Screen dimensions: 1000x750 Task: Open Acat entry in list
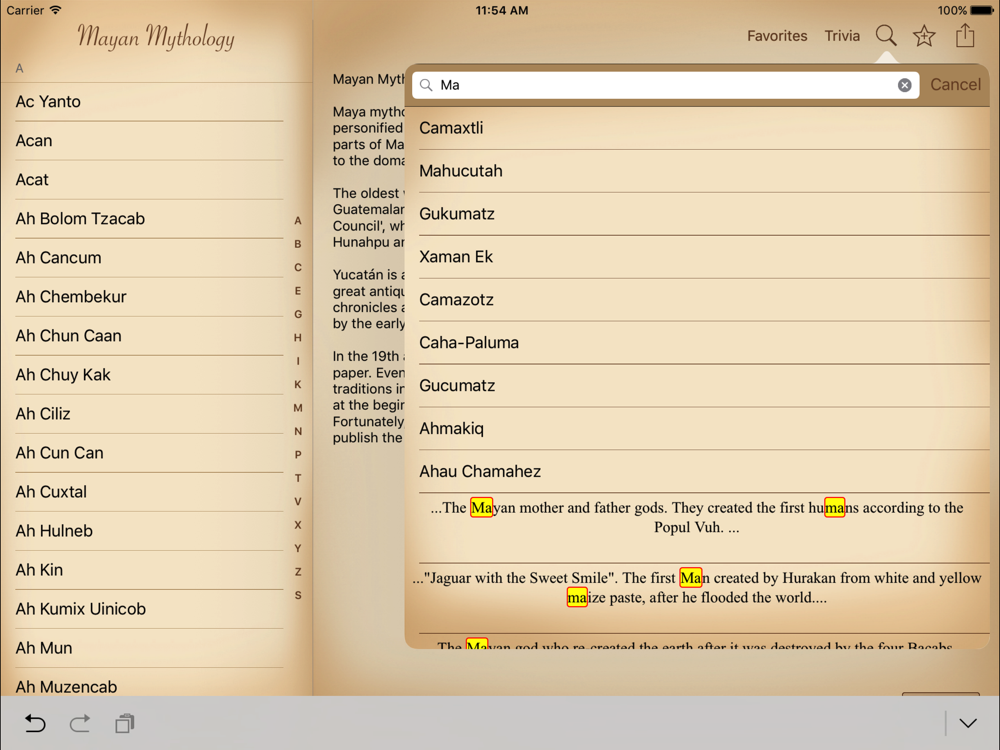(x=149, y=180)
